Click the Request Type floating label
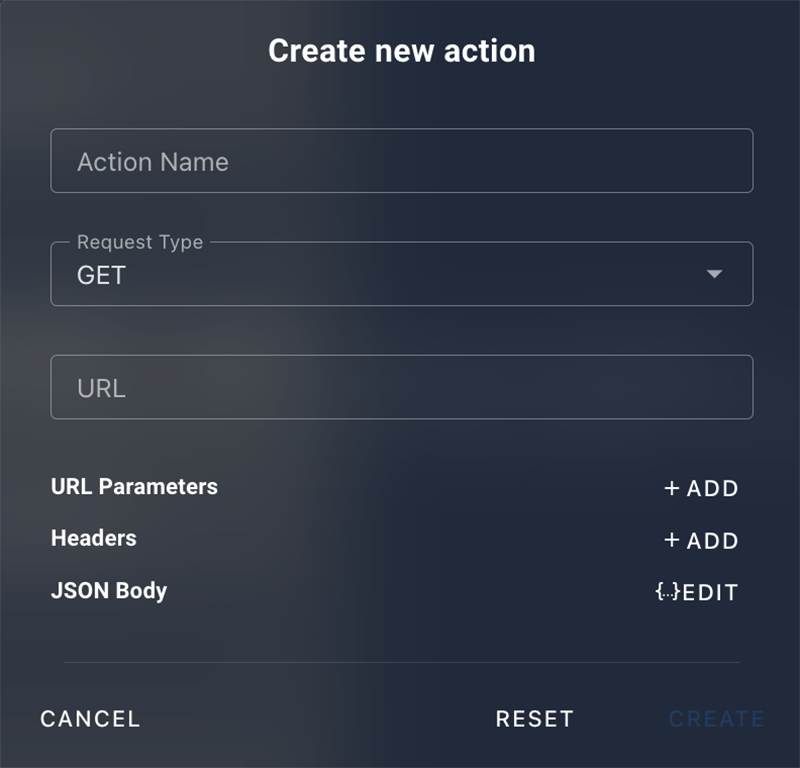The width and height of the screenshot is (800, 768). (x=140, y=242)
